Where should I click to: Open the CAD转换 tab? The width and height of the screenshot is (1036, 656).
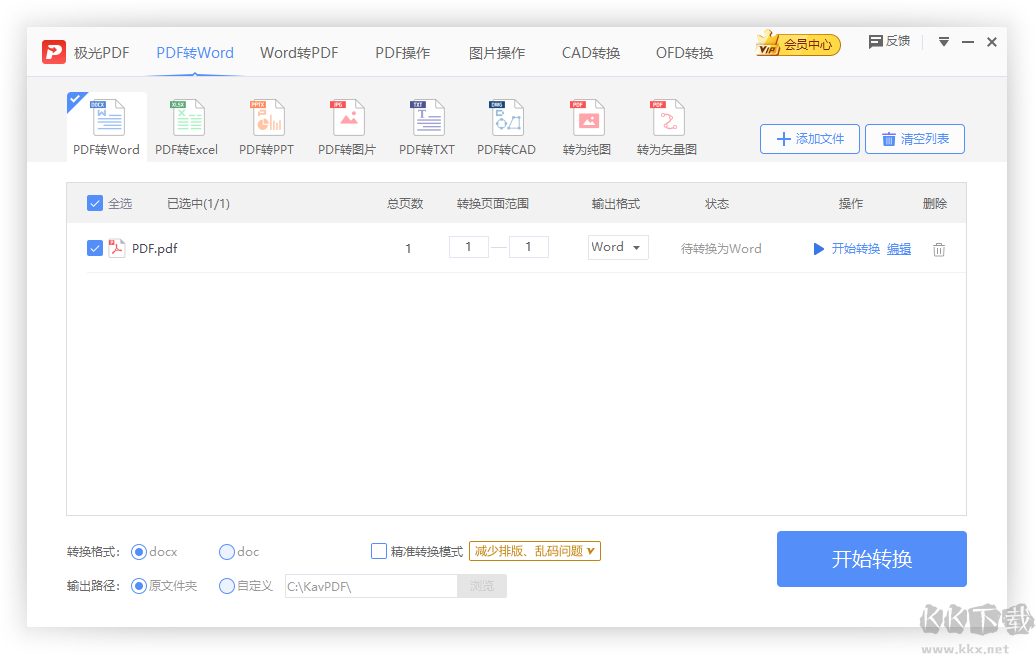pyautogui.click(x=590, y=53)
